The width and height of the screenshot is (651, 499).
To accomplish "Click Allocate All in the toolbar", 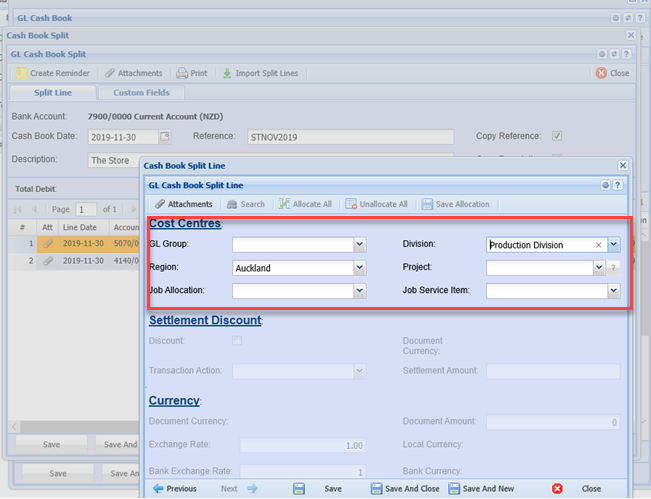I will 305,204.
